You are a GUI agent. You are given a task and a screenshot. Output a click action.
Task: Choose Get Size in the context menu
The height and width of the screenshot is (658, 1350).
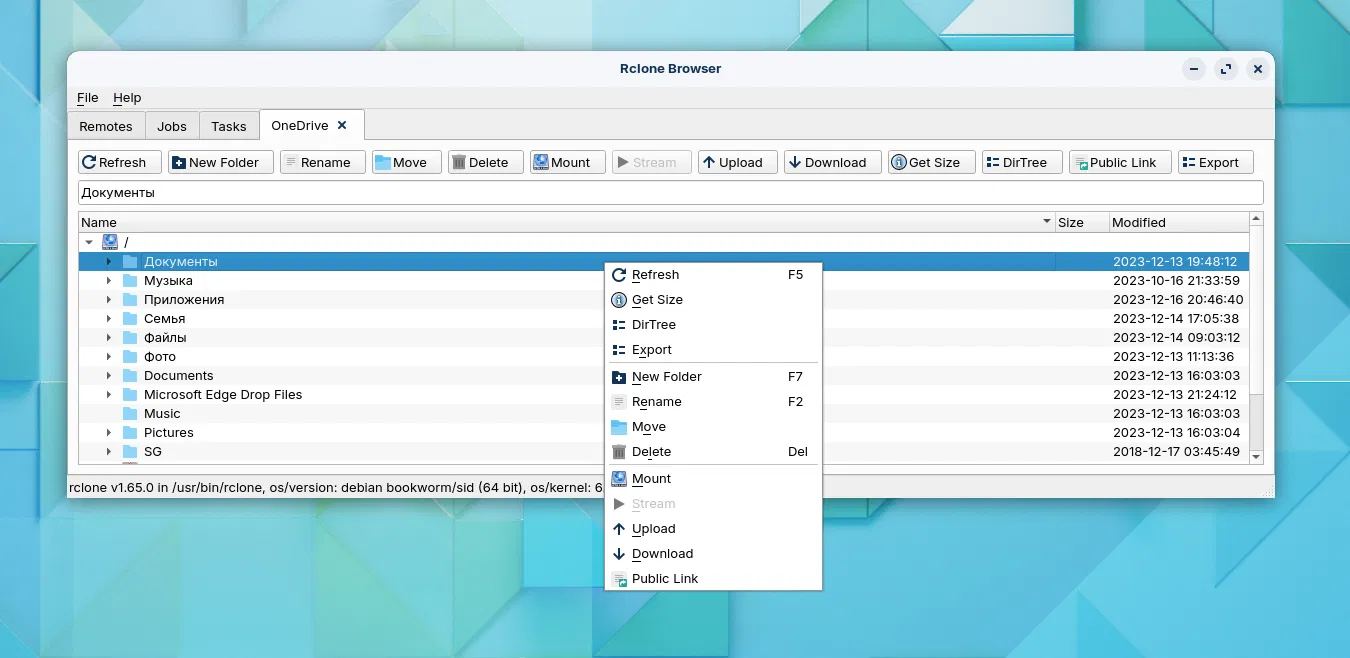point(713,300)
